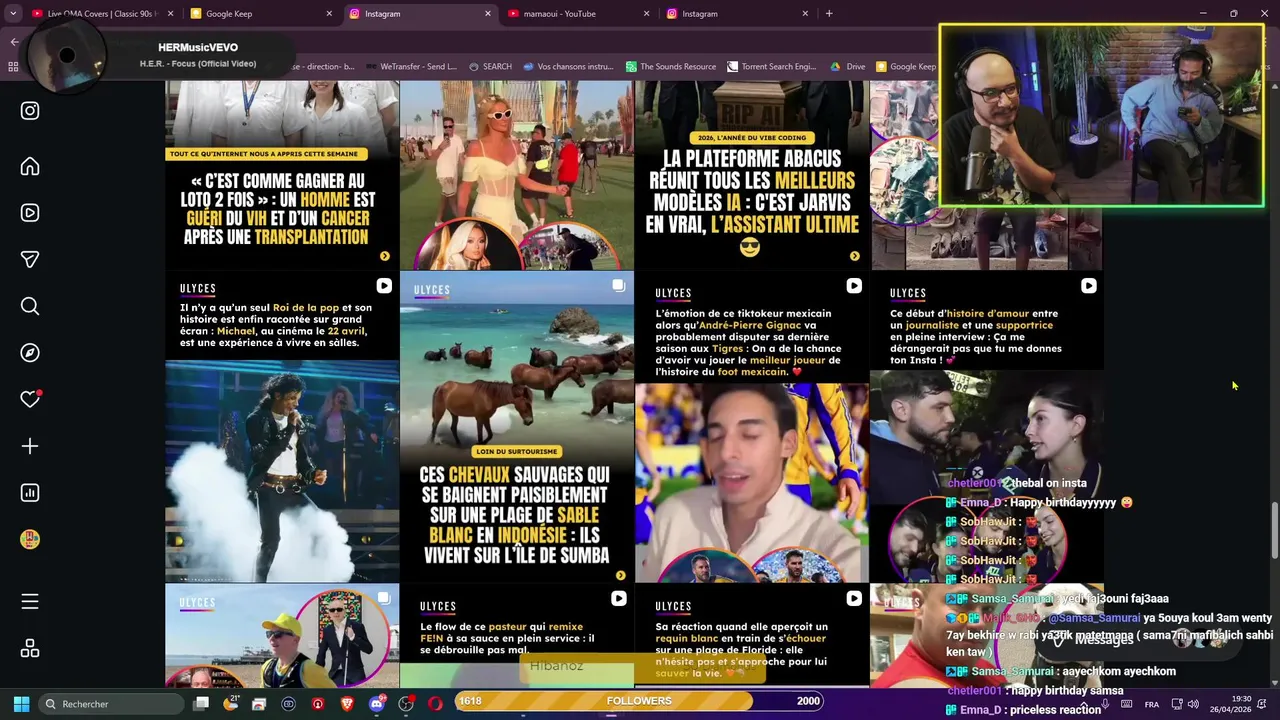Open the Vos chansons instru bookmark

click(567, 67)
